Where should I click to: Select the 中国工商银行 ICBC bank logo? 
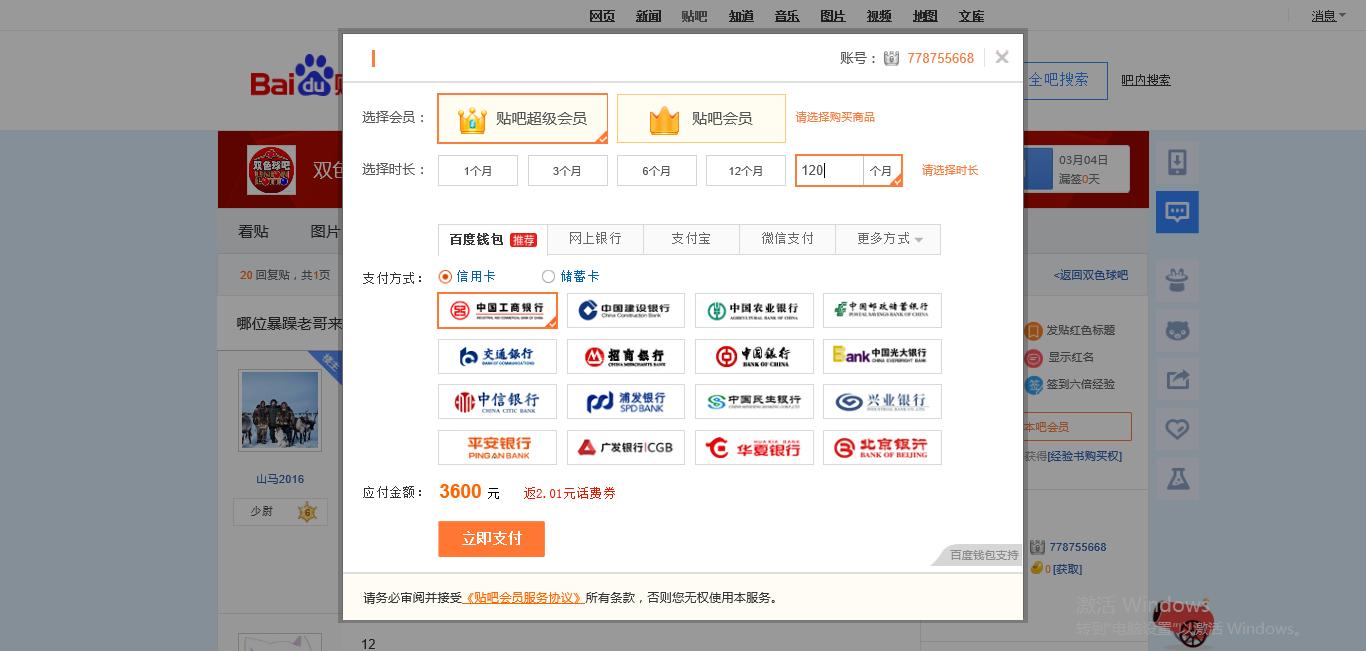click(x=497, y=310)
